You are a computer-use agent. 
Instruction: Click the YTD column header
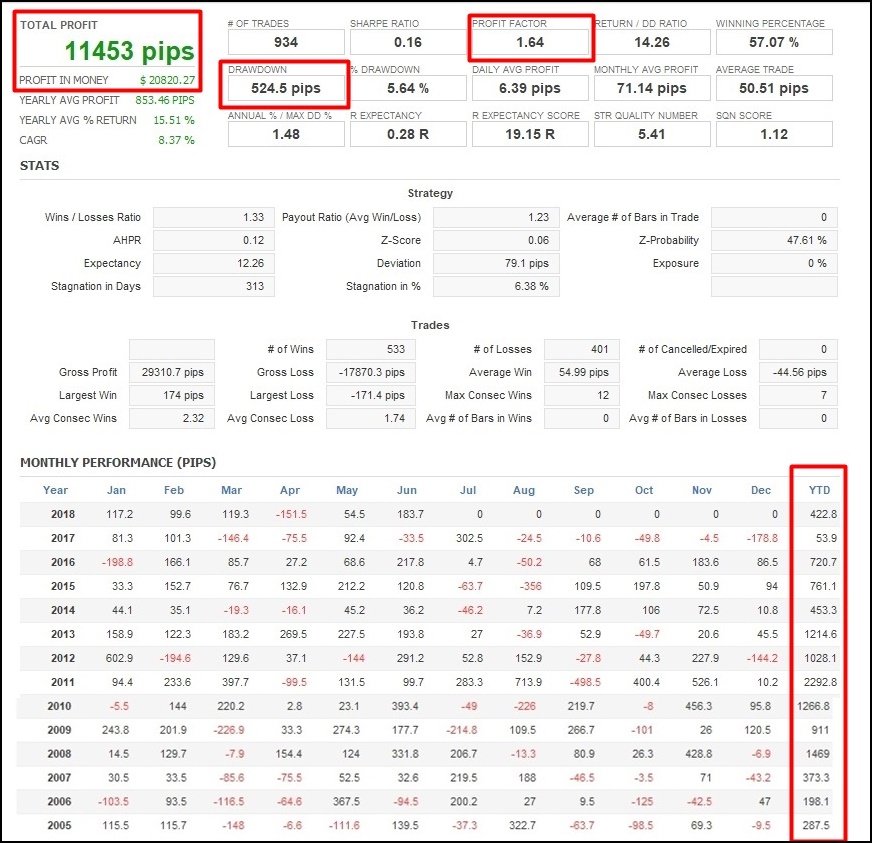[819, 490]
